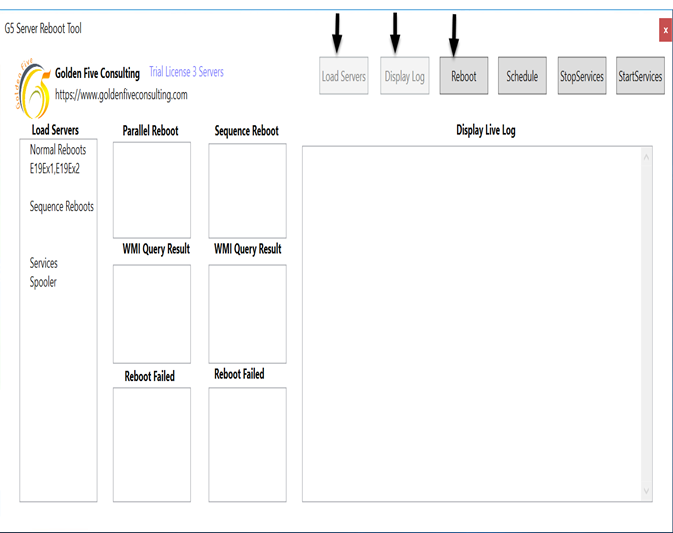Screen dimensions: 673x533
Task: Select the Spooler service entry
Action: pyautogui.click(x=43, y=282)
